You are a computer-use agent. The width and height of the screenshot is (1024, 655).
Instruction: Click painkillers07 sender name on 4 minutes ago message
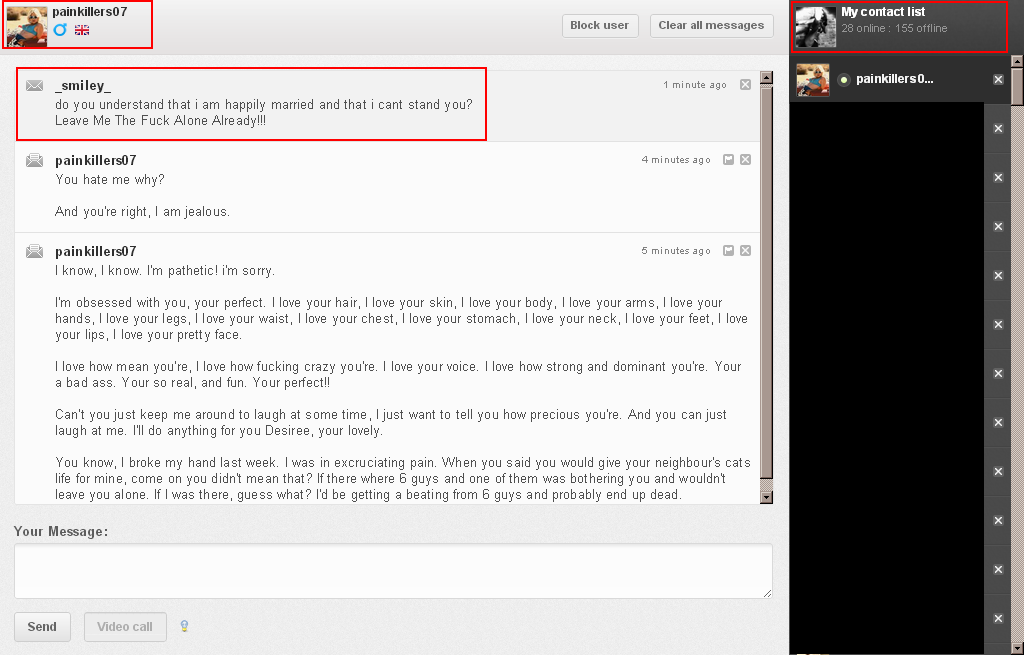(x=96, y=161)
